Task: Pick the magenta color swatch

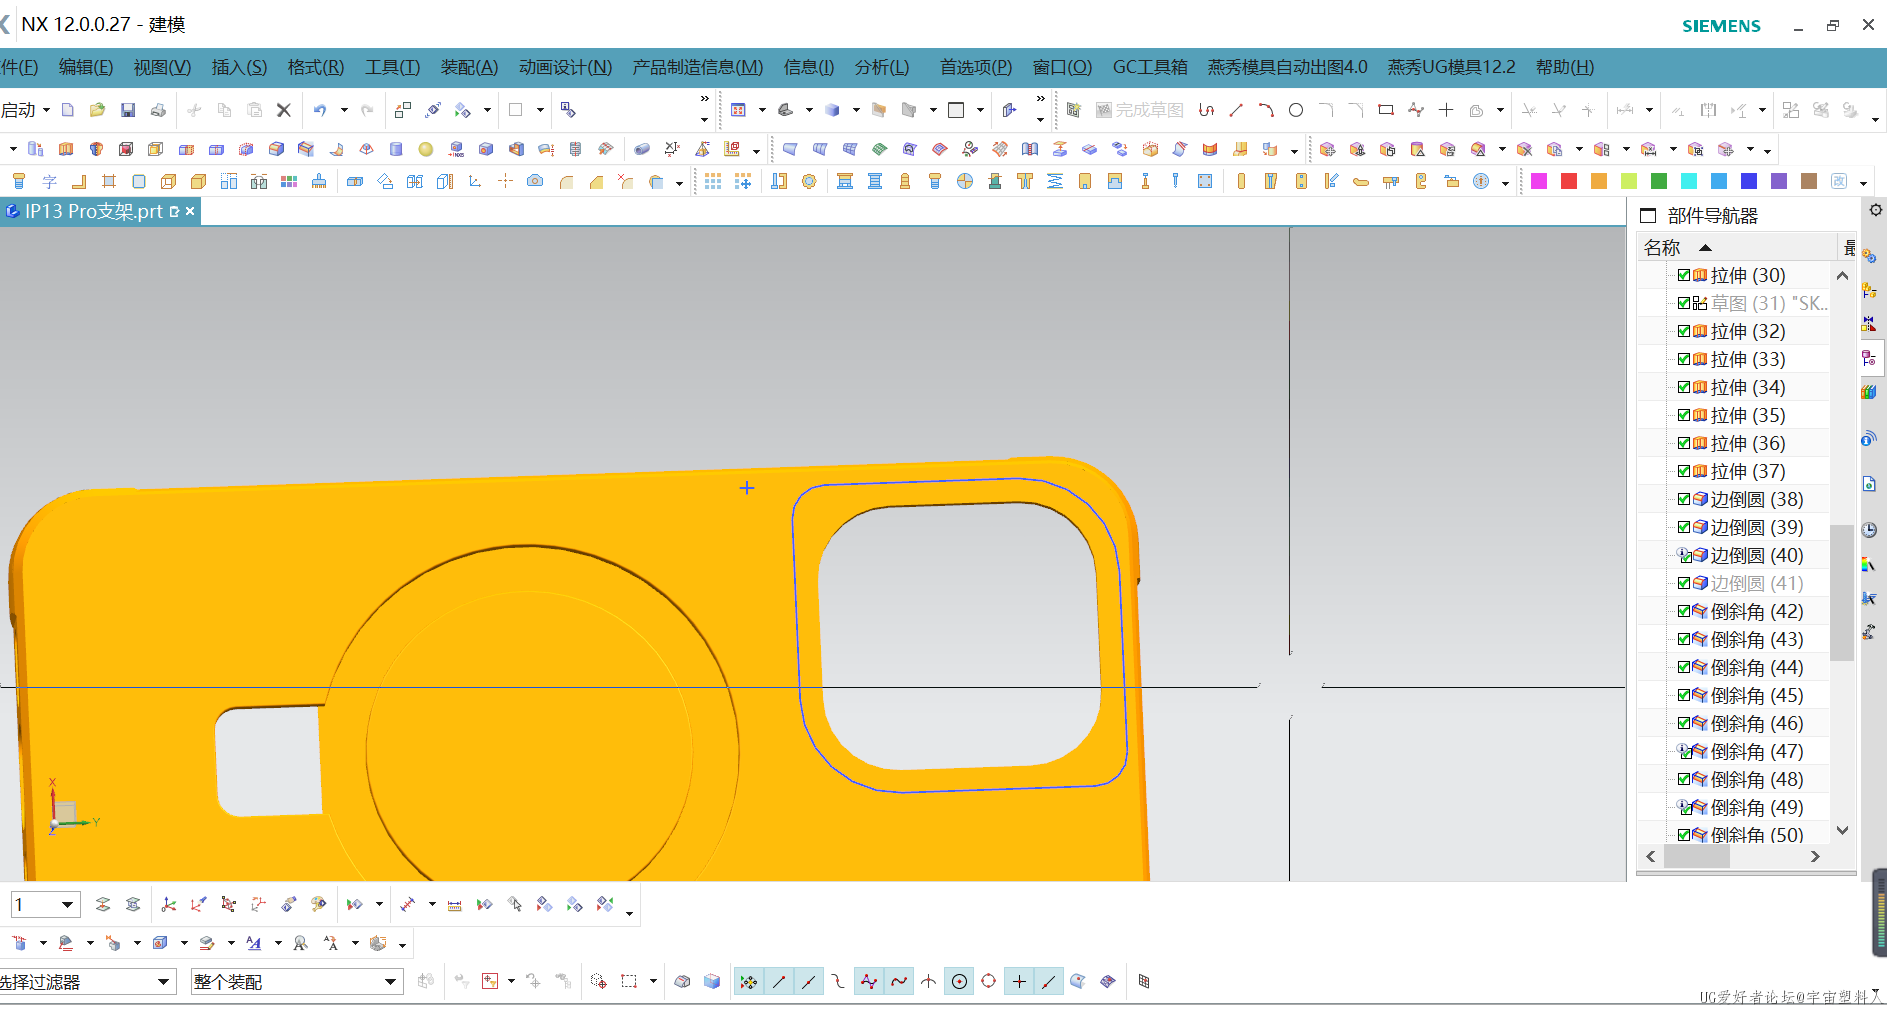Action: point(1539,181)
